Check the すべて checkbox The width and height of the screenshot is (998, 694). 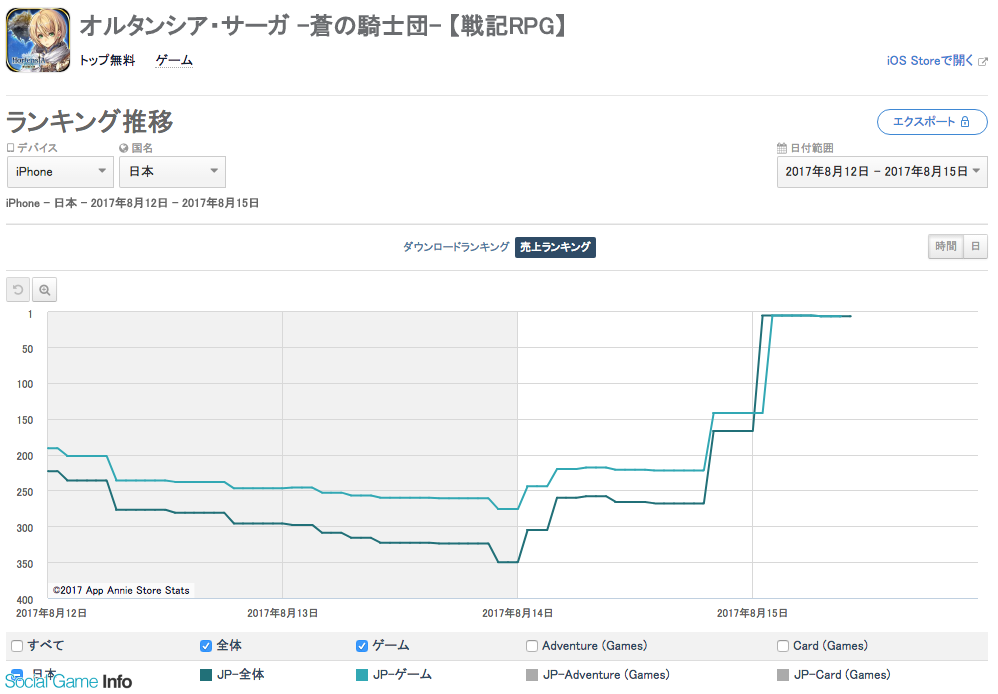tap(17, 646)
